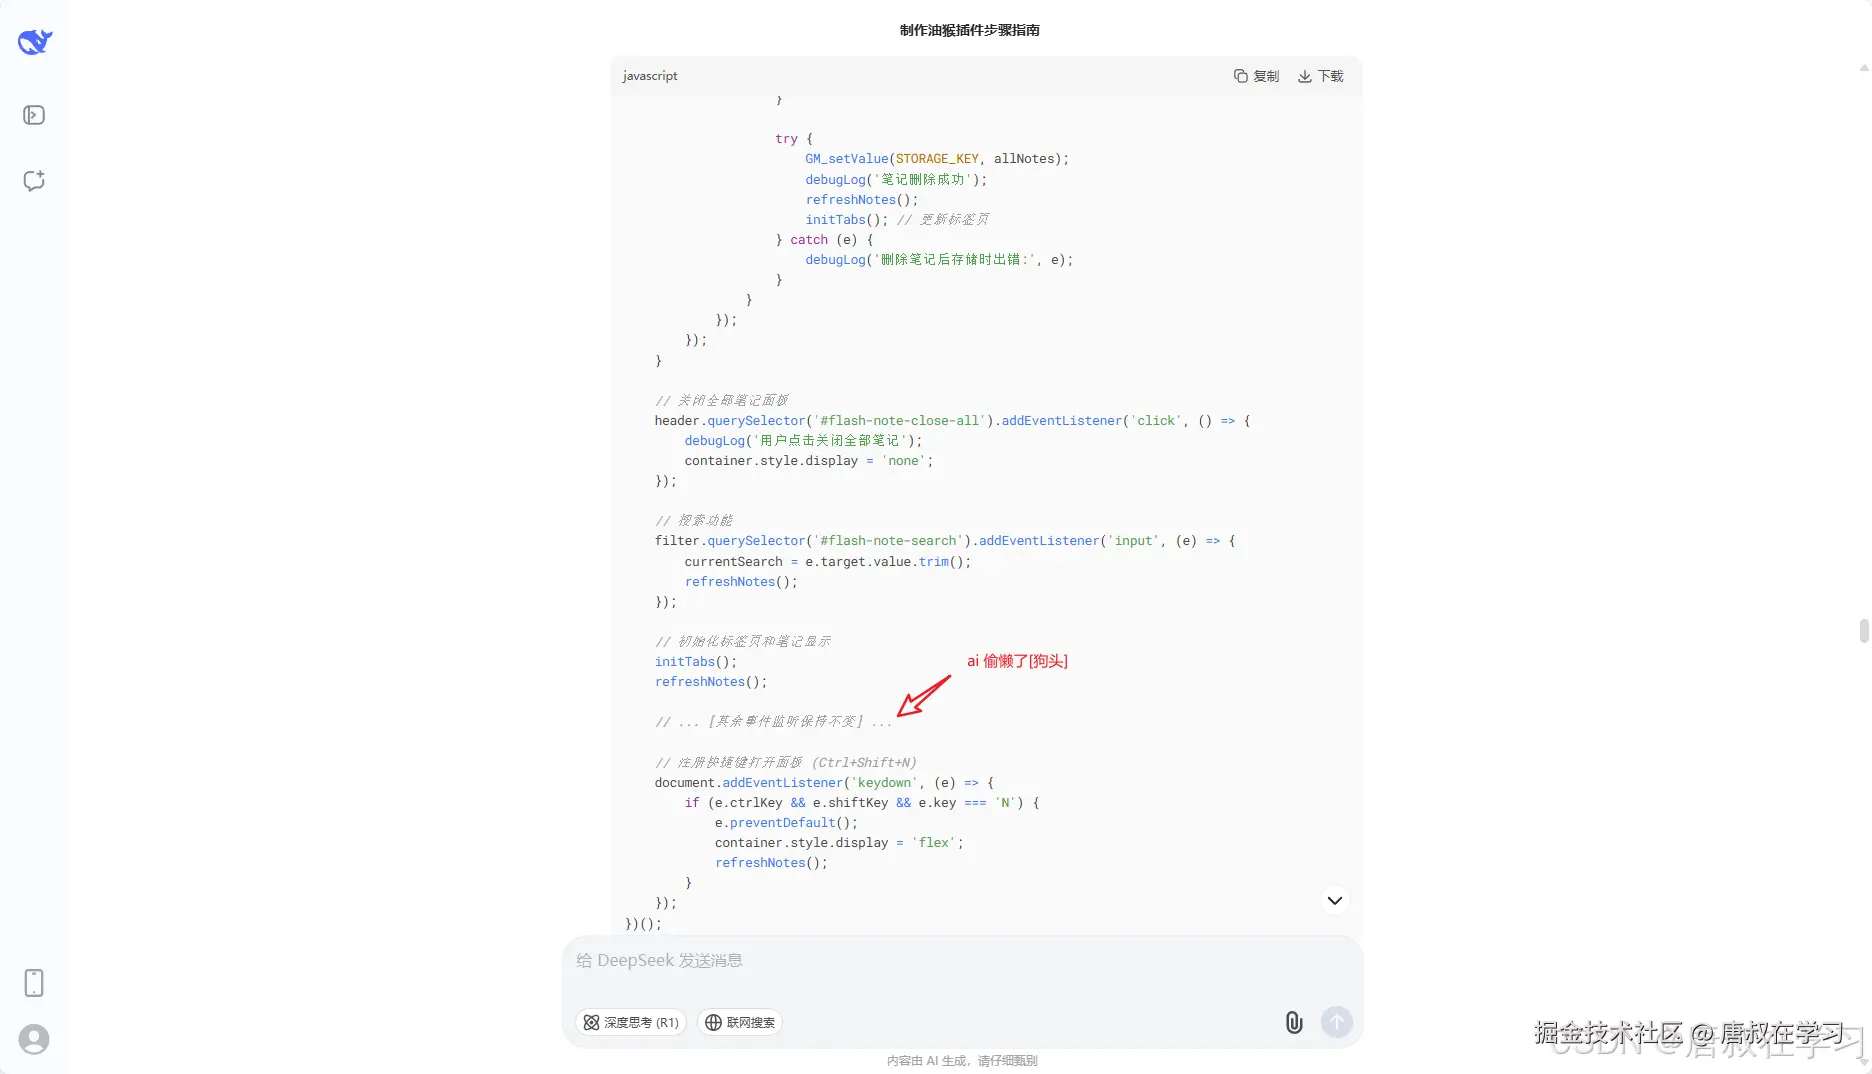This screenshot has width=1872, height=1074.
Task: Click the send message arrow button
Action: tap(1337, 1022)
